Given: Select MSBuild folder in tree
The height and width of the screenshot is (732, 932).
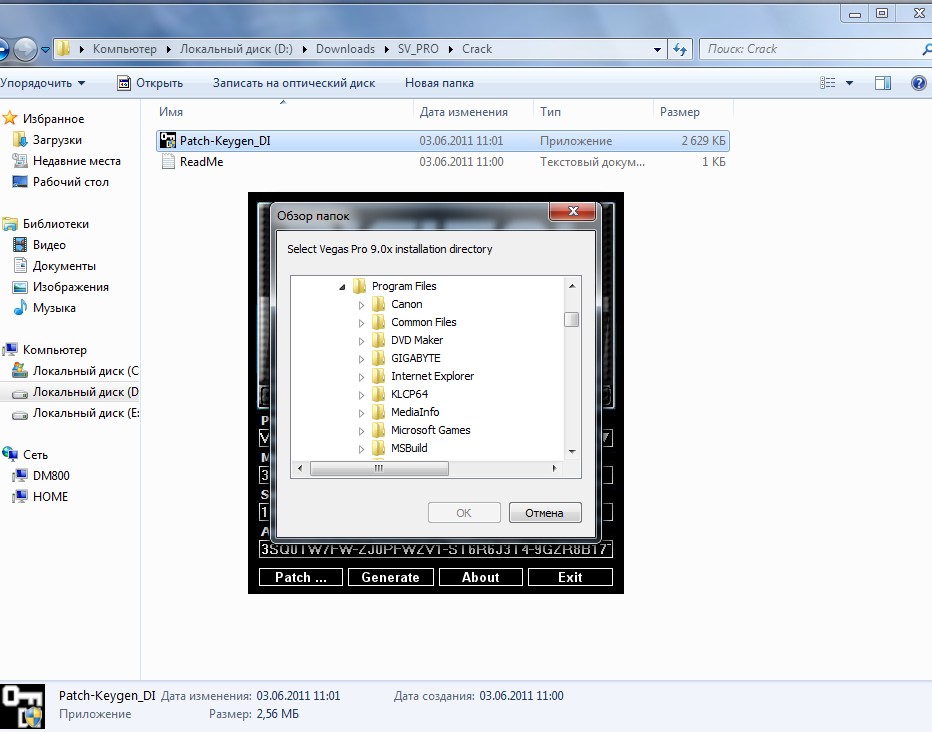Looking at the screenshot, I should (x=409, y=448).
